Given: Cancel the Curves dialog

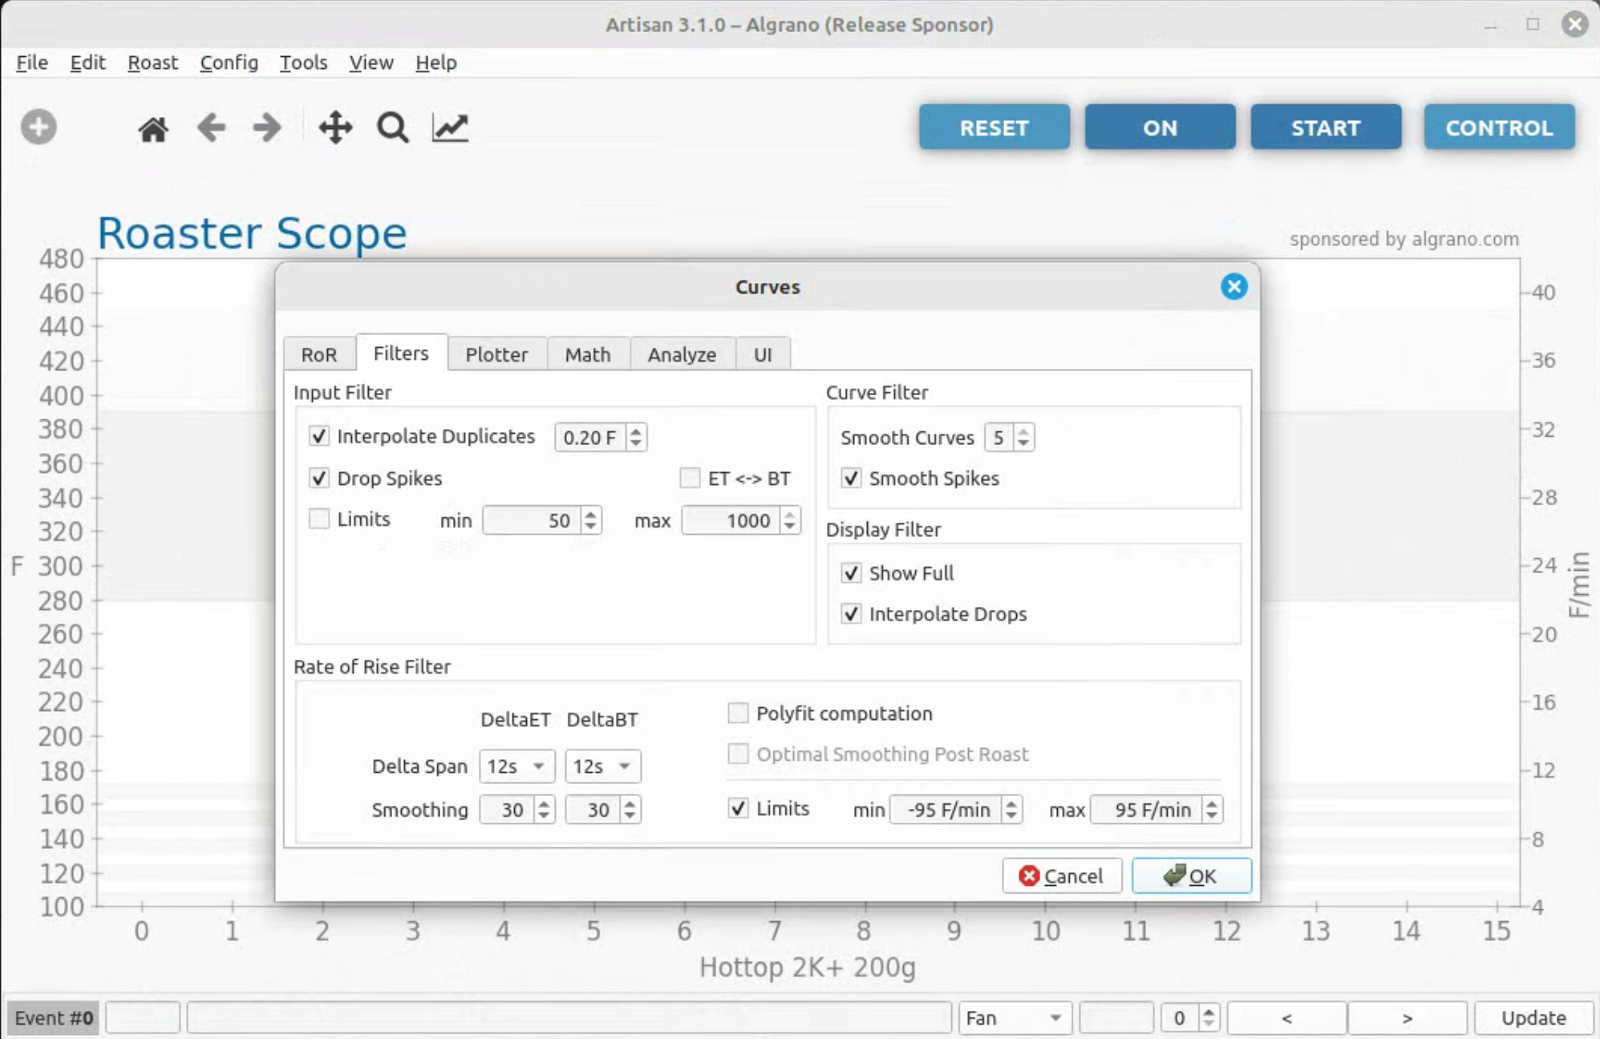Looking at the screenshot, I should pyautogui.click(x=1062, y=876).
